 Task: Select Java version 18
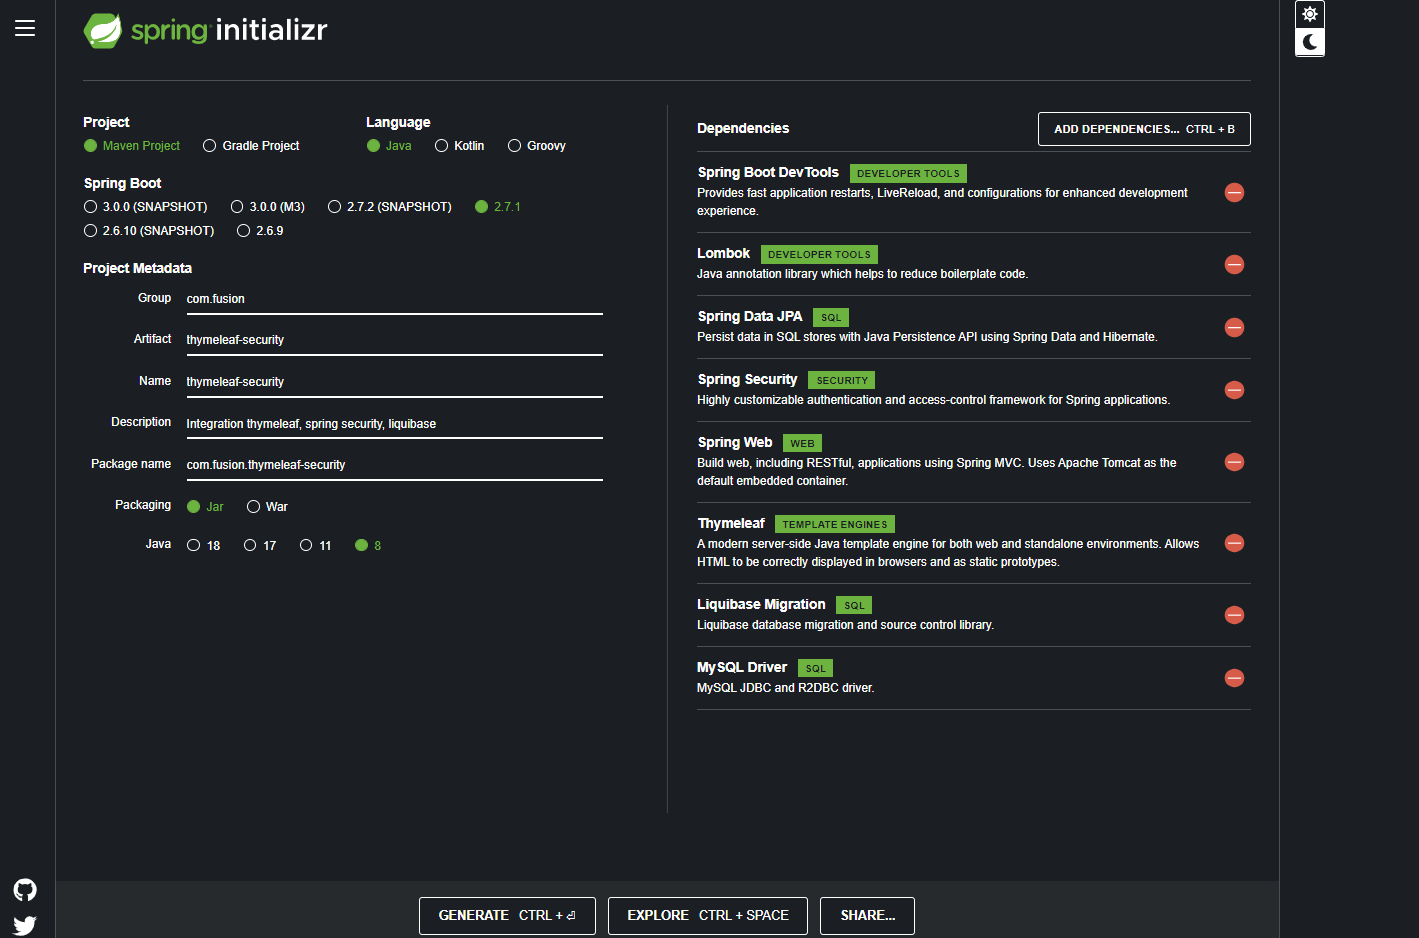(204, 545)
